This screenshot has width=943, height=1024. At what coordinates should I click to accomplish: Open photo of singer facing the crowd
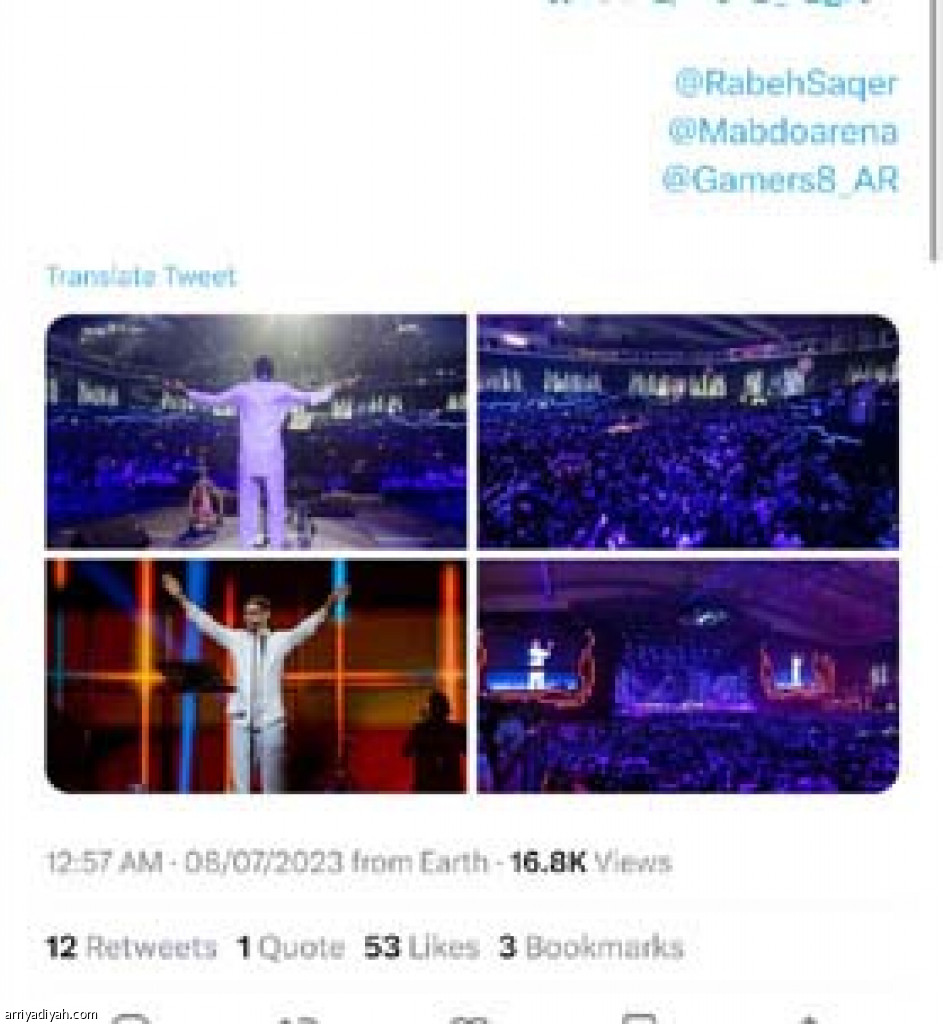point(256,432)
